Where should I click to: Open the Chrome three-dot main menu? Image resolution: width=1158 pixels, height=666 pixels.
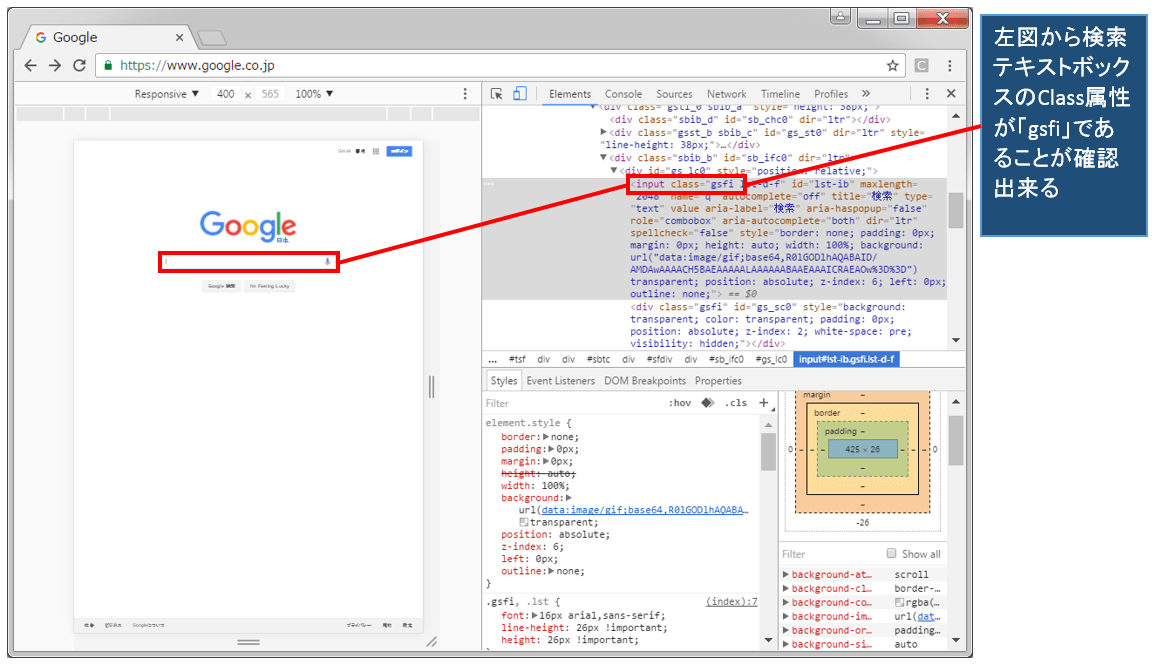950,66
